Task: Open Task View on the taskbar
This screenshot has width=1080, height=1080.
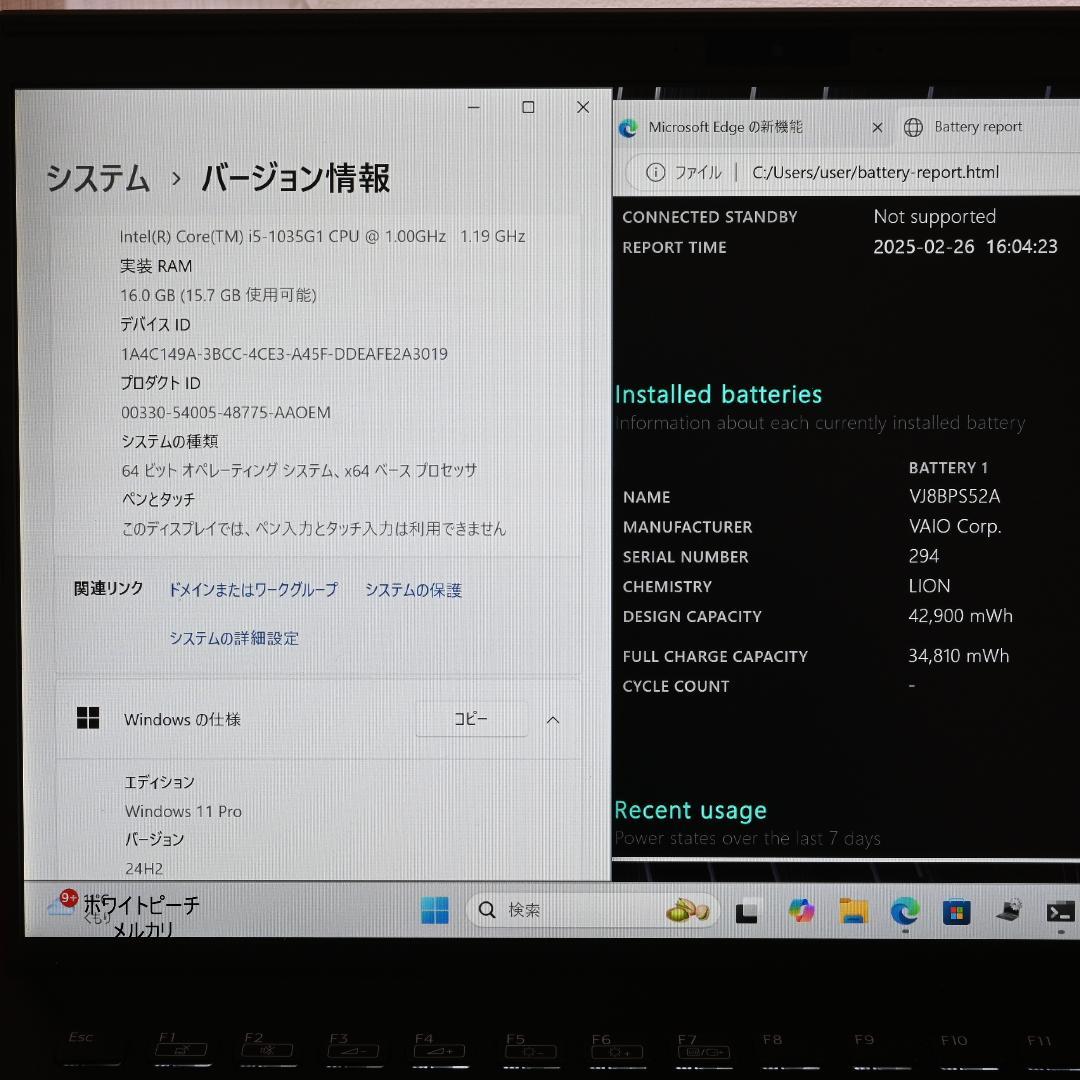Action: [x=747, y=911]
